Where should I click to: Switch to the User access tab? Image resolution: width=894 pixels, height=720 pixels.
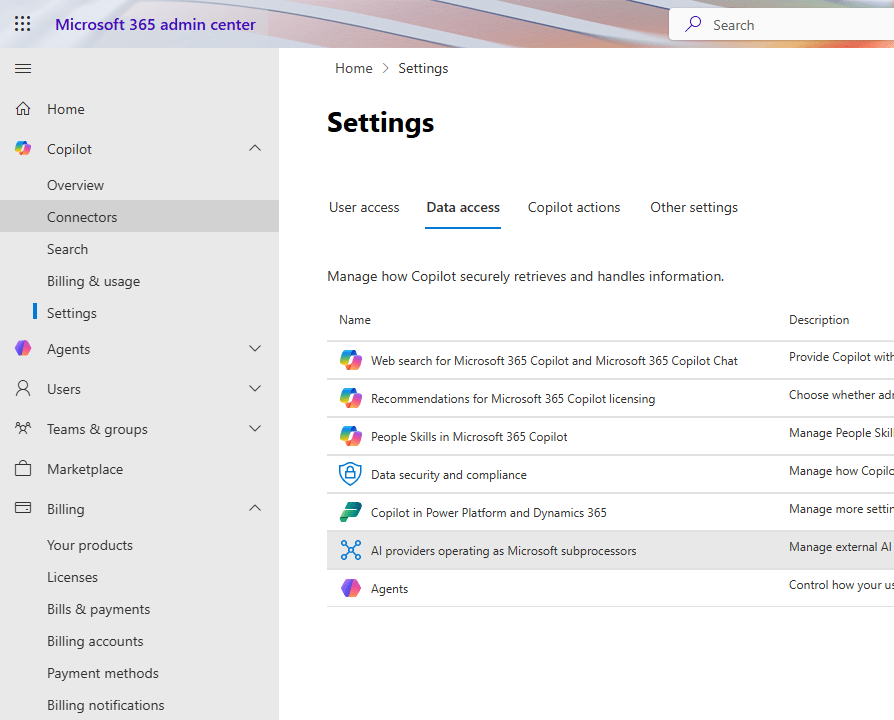[x=364, y=208]
